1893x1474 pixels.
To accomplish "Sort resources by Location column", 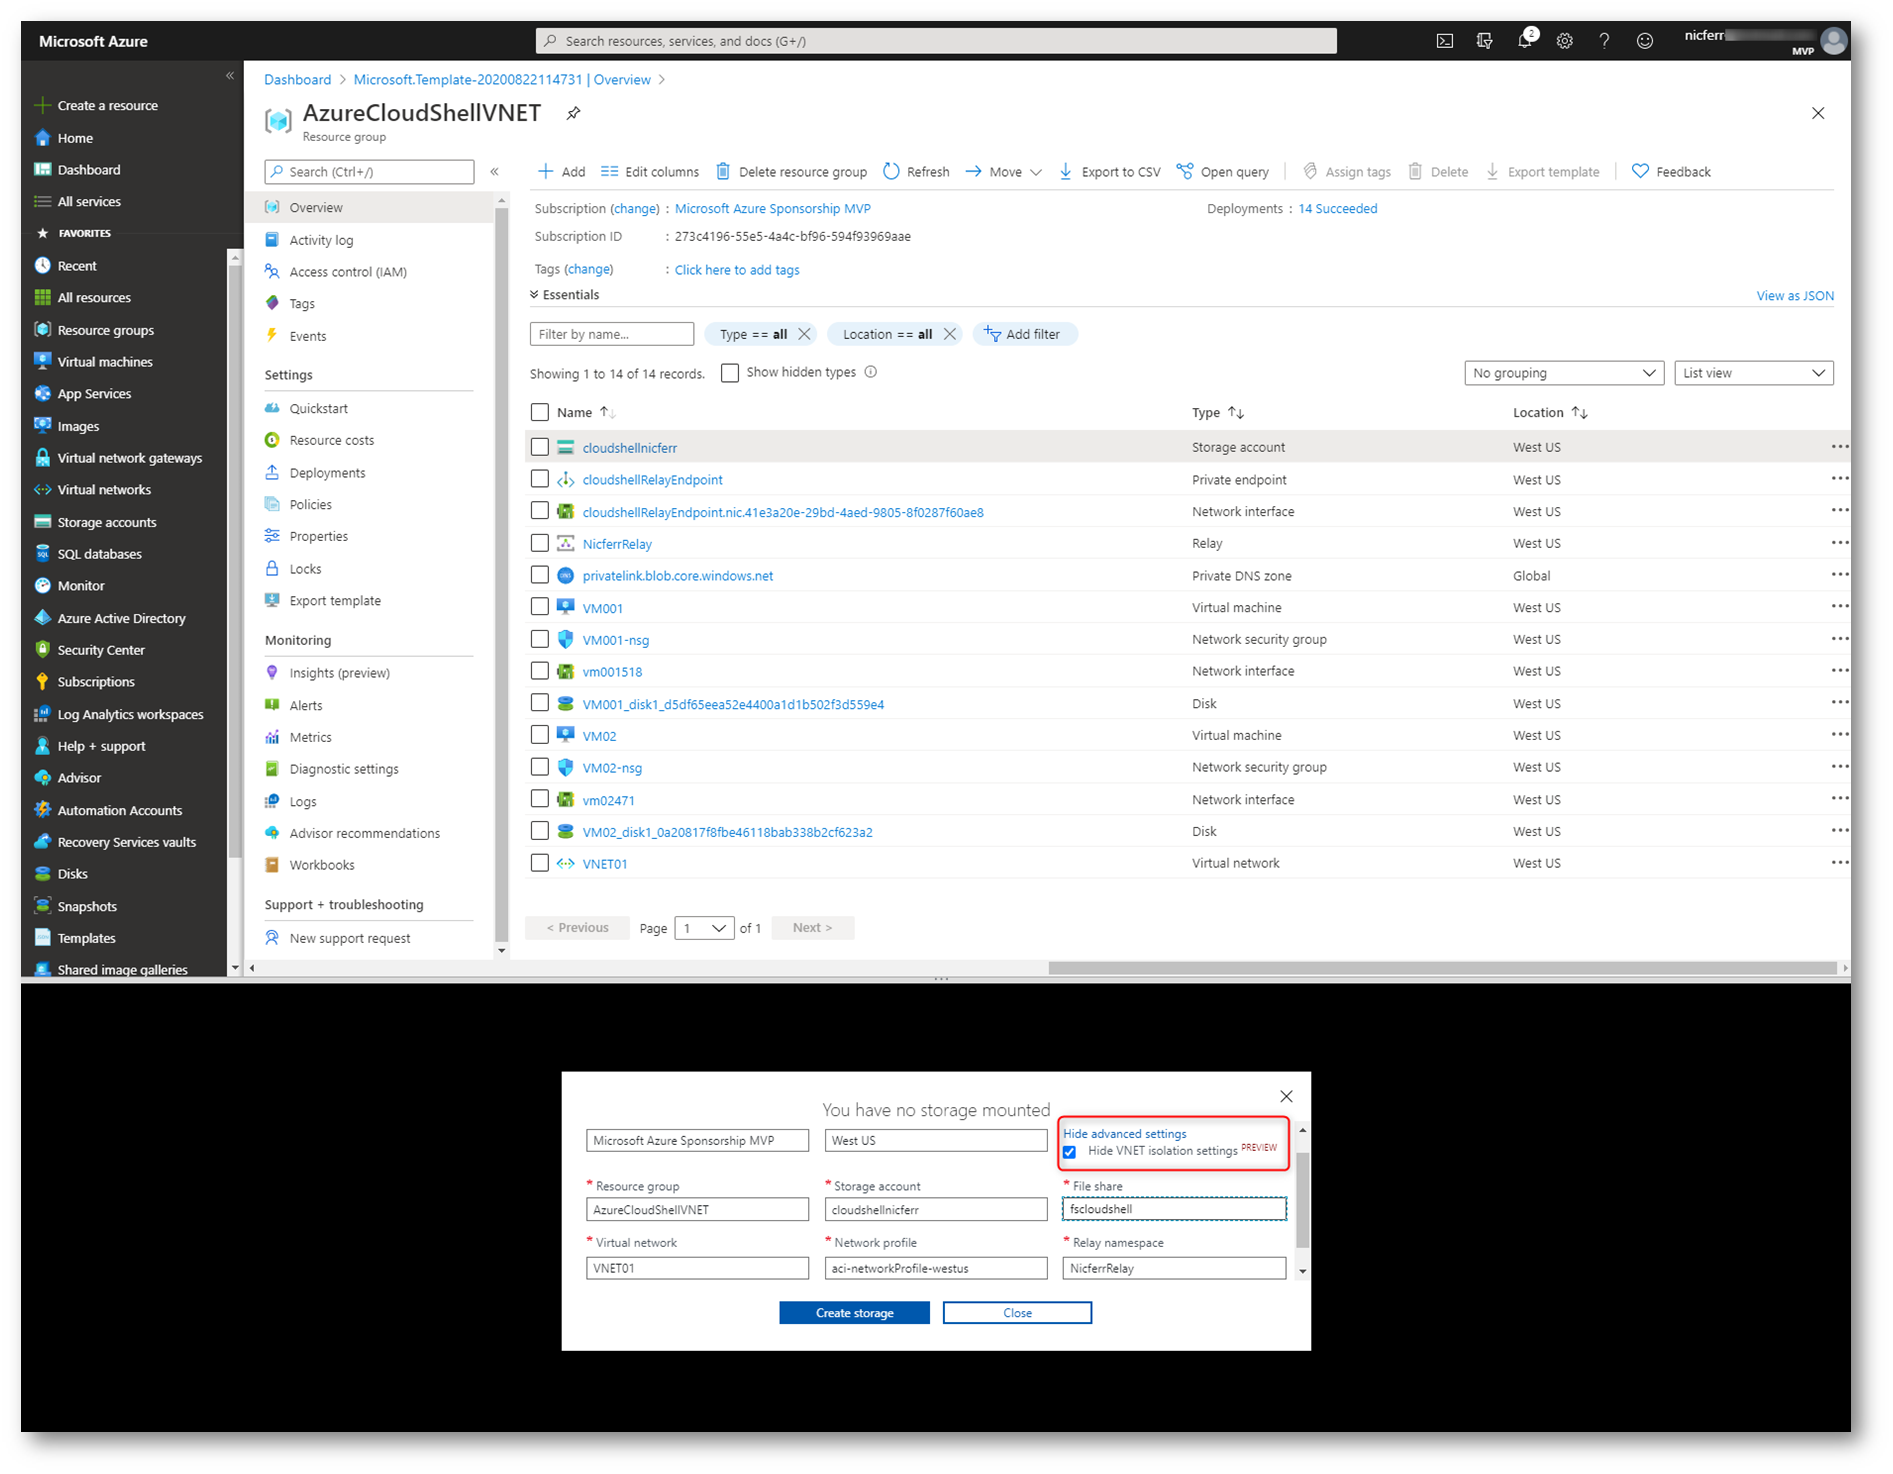I will pyautogui.click(x=1550, y=412).
